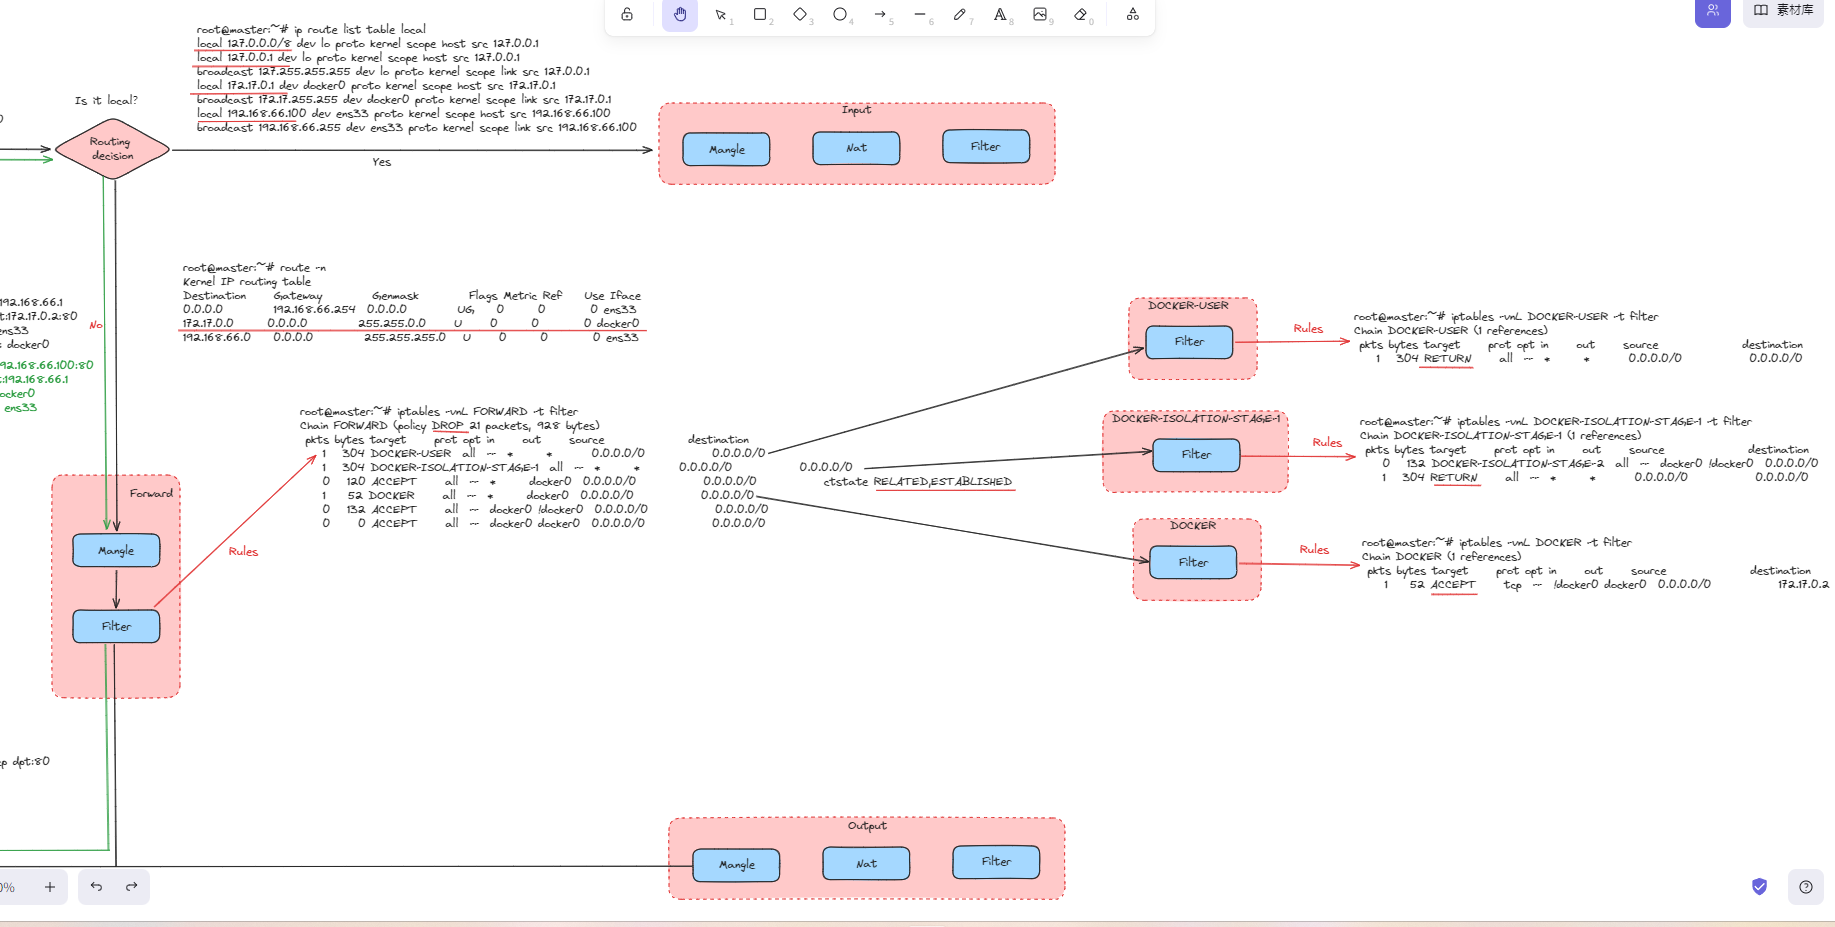Click the 'Output' group label
1835x927 pixels.
pos(867,826)
